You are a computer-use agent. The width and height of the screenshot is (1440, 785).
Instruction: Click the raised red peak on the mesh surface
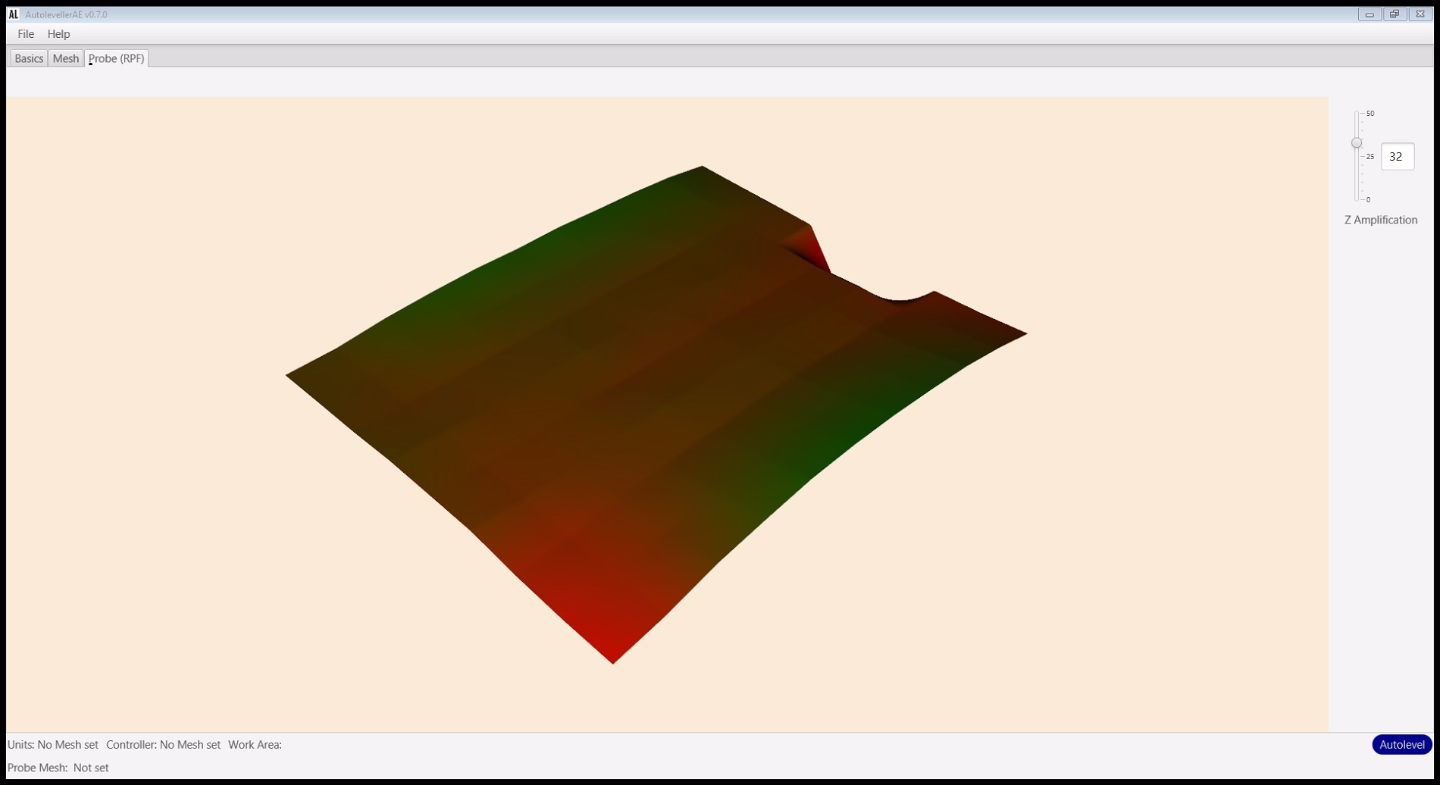814,246
